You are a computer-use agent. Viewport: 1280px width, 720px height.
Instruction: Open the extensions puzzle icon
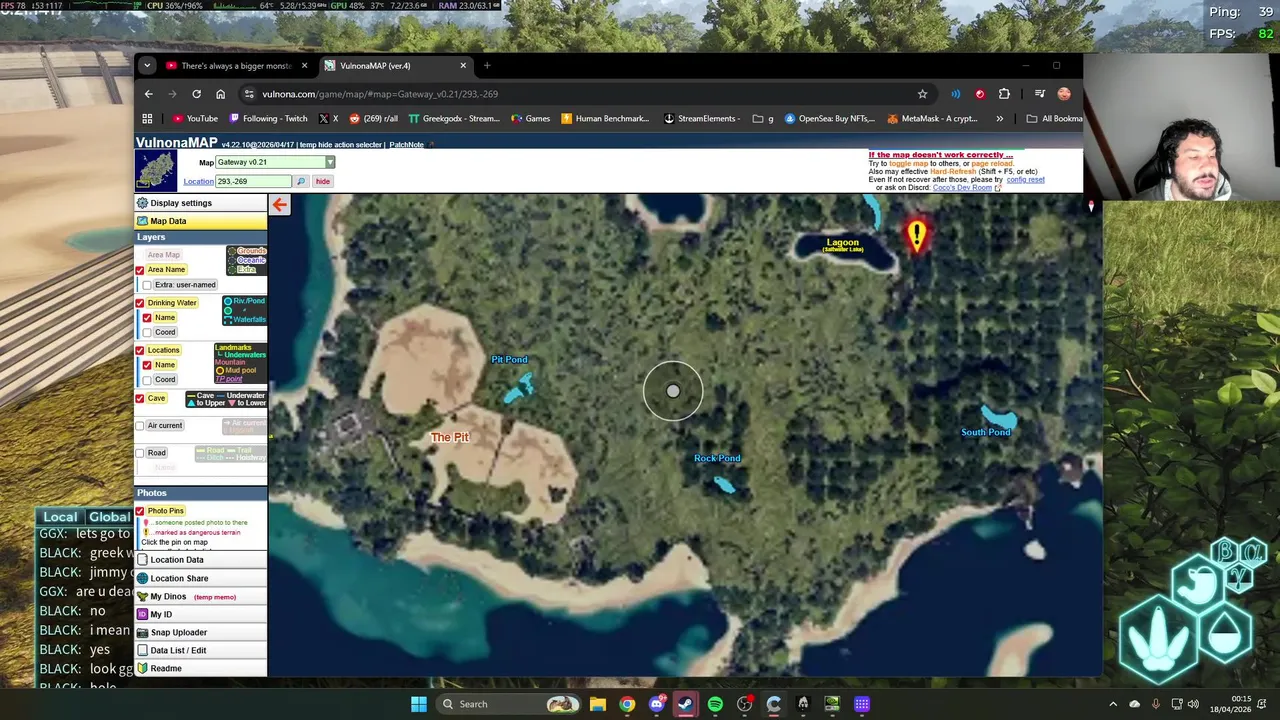point(1004,94)
